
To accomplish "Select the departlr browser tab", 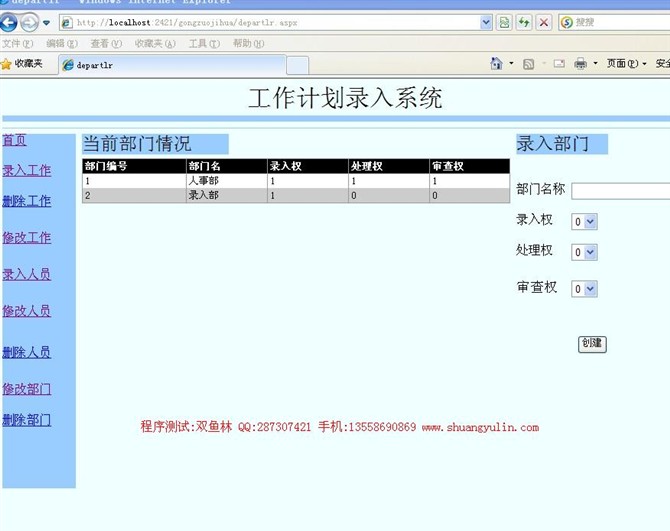I will pos(172,65).
